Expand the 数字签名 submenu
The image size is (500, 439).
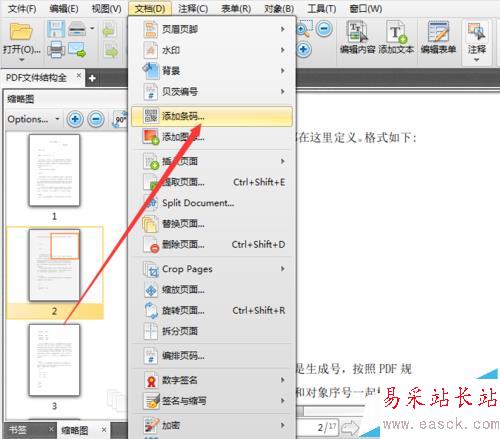pos(212,380)
